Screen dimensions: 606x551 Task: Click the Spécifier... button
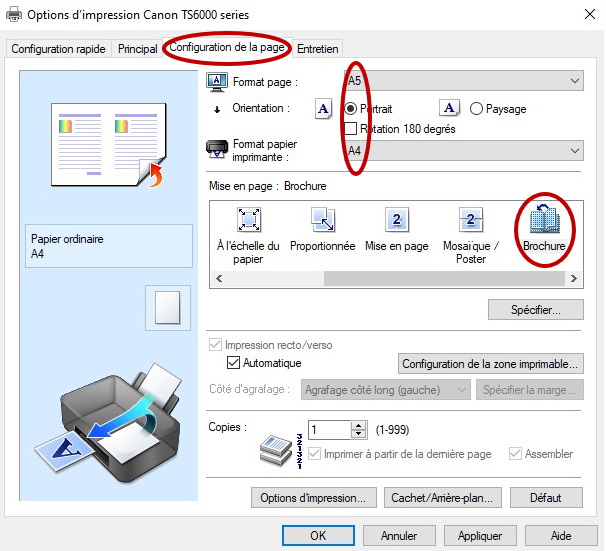[536, 310]
